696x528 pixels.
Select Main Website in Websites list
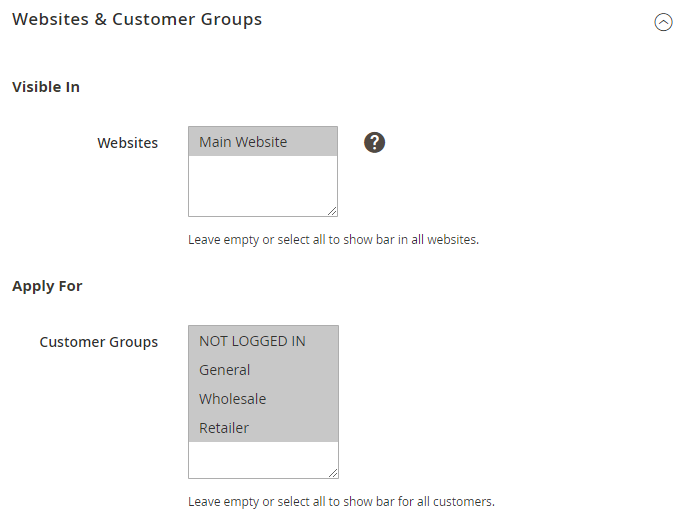(243, 142)
